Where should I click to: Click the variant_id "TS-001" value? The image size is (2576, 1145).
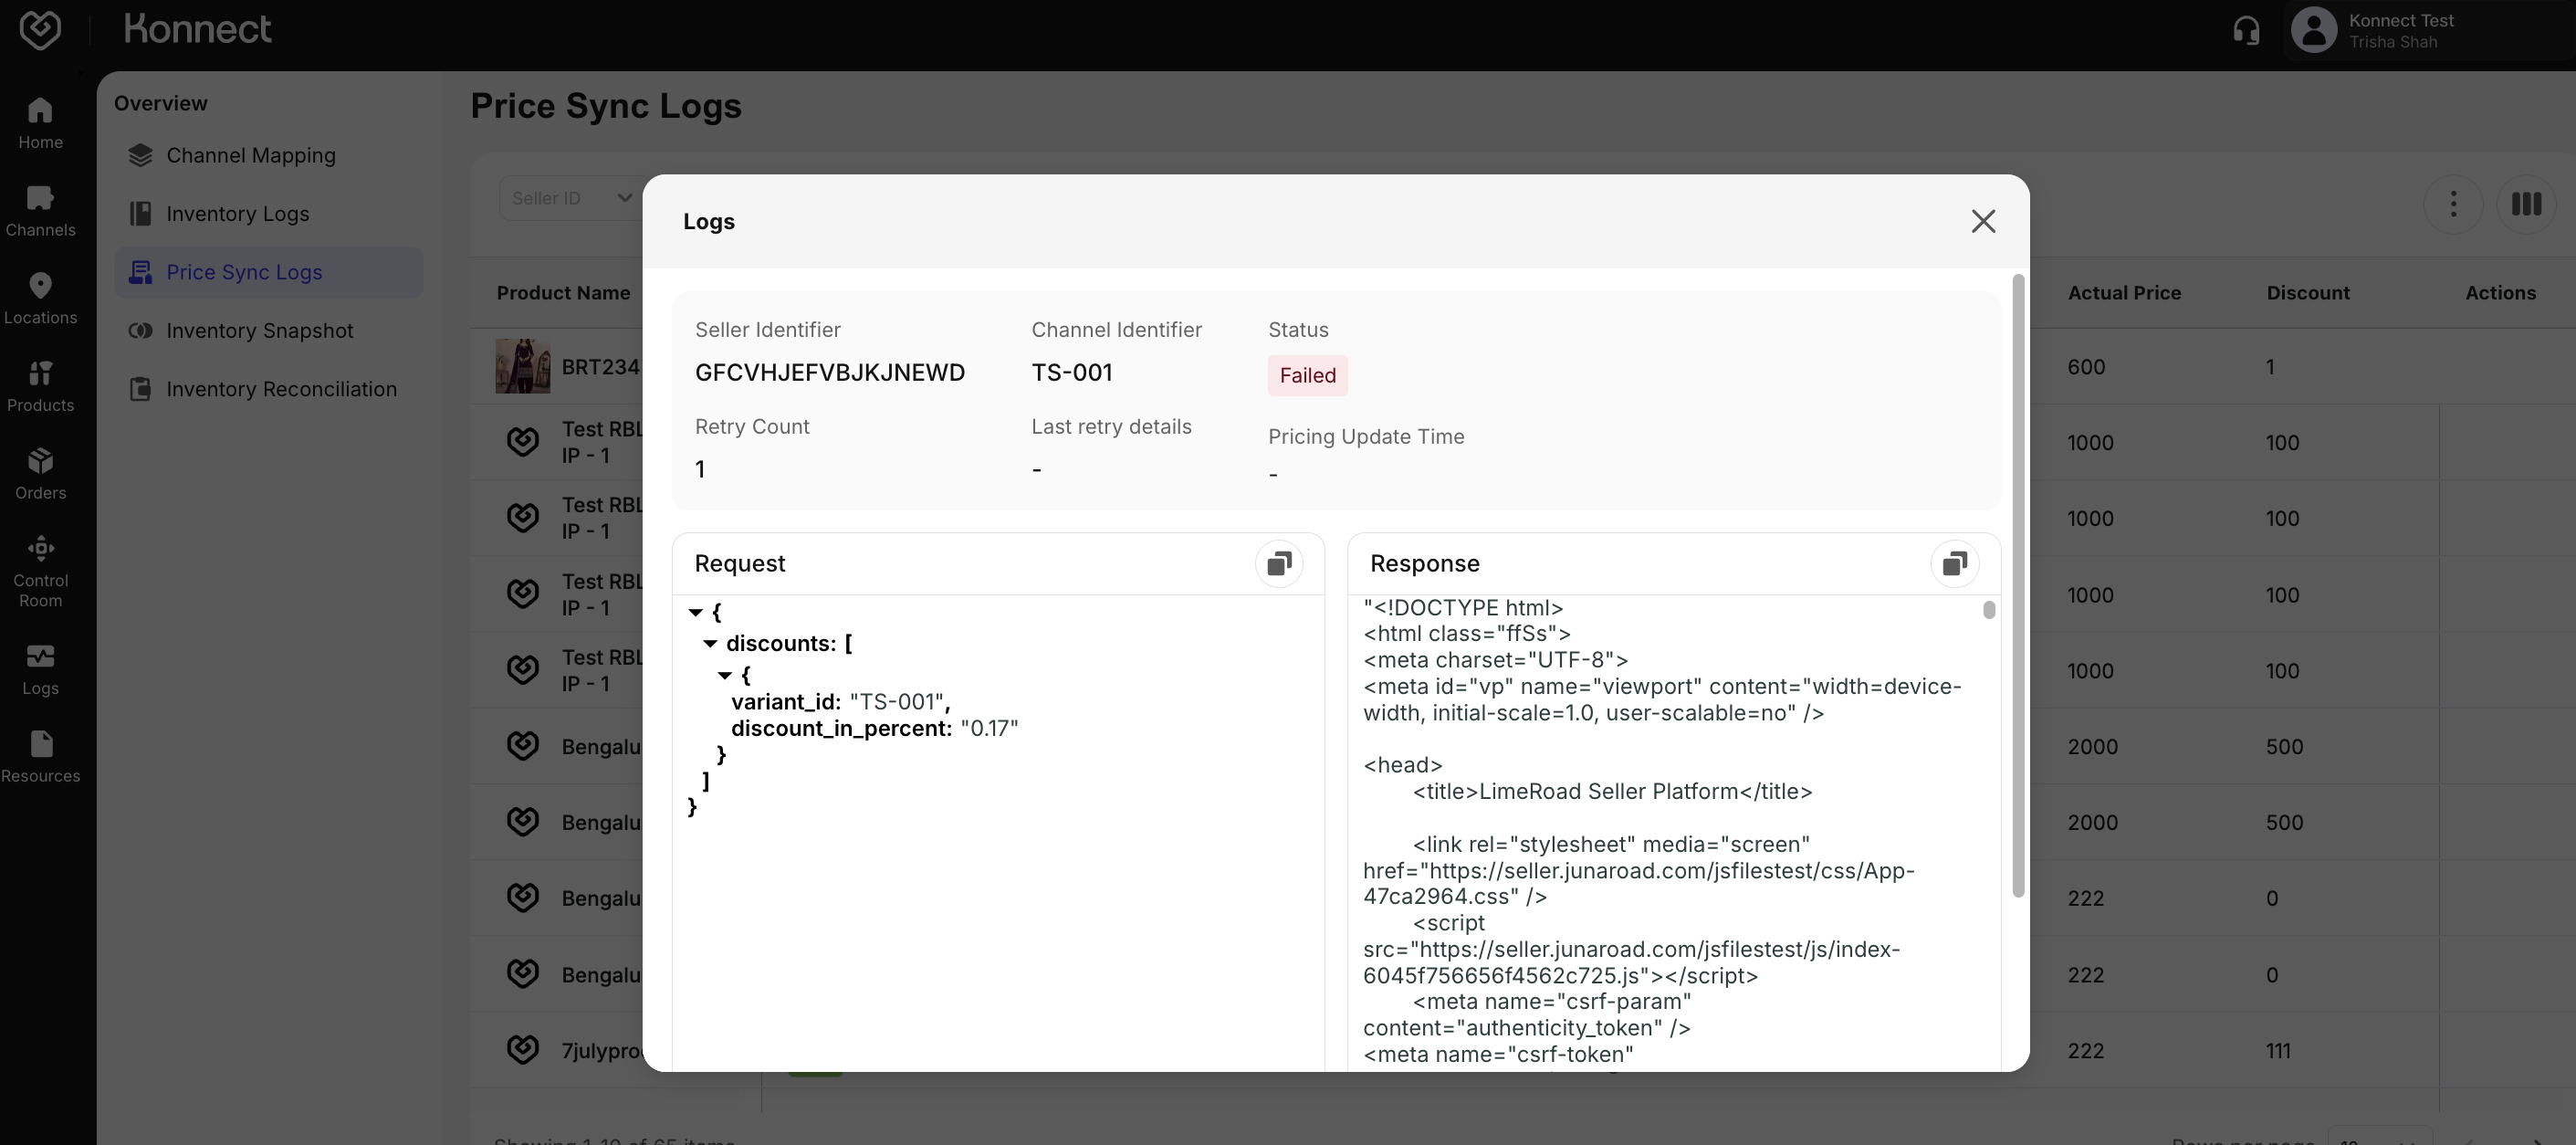(899, 702)
